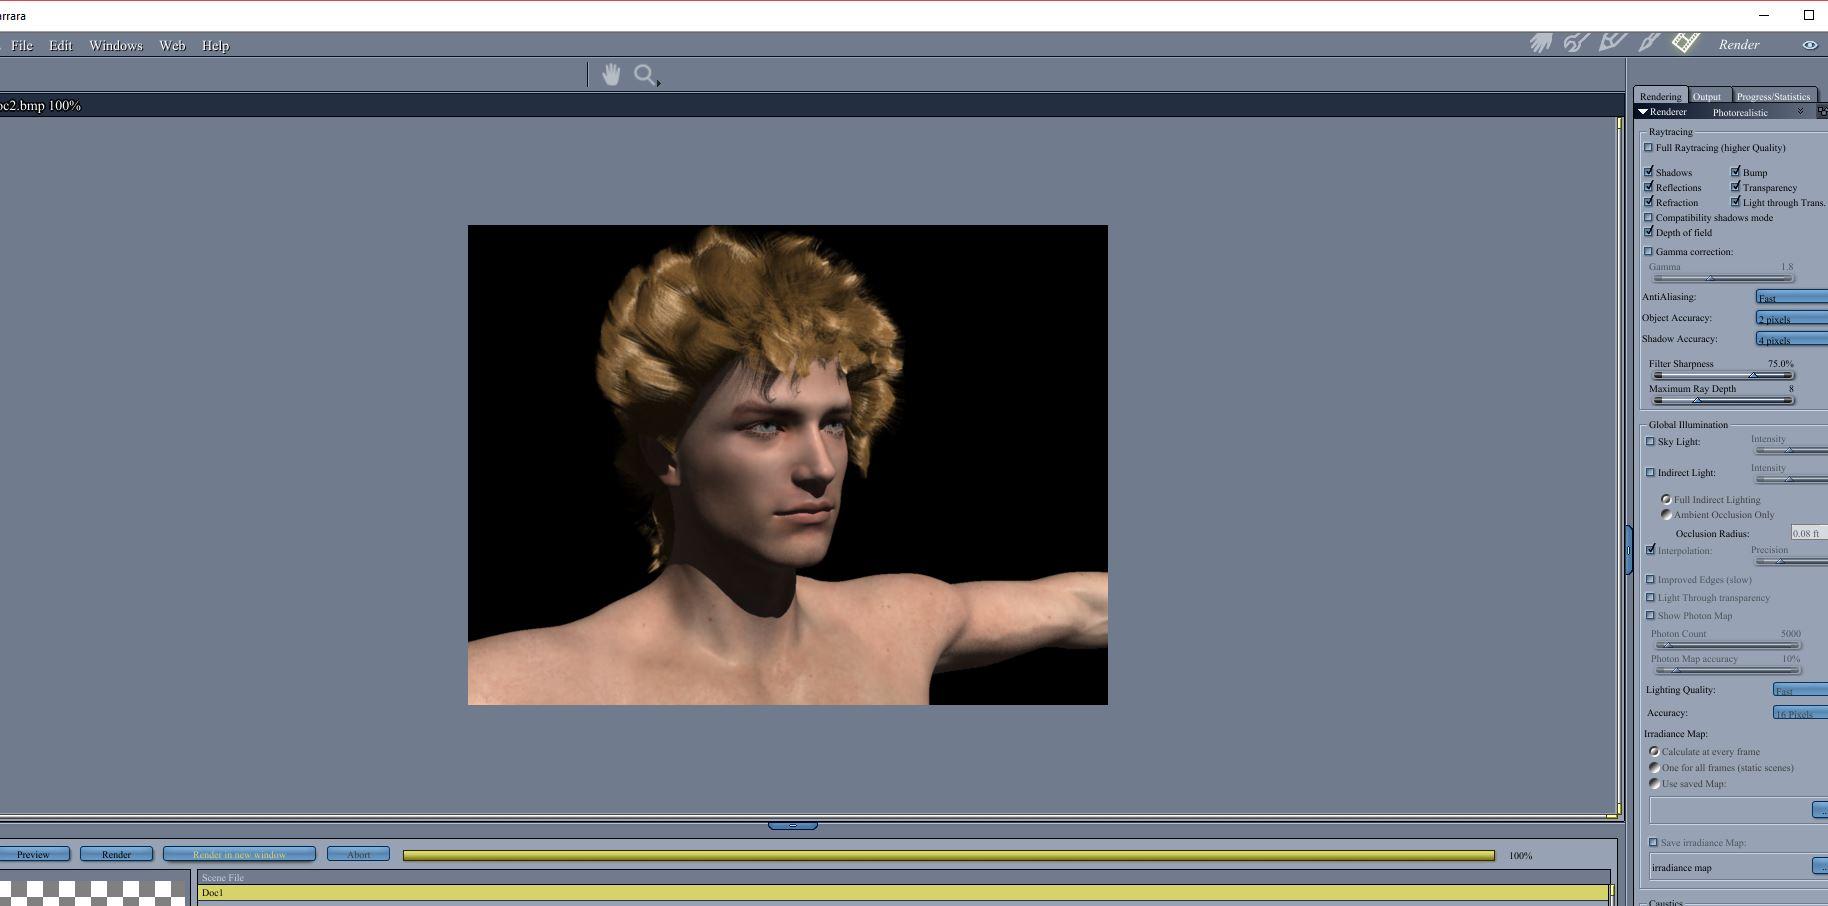Tick the Light Through transparency checkbox
The height and width of the screenshot is (906, 1828).
click(1651, 597)
